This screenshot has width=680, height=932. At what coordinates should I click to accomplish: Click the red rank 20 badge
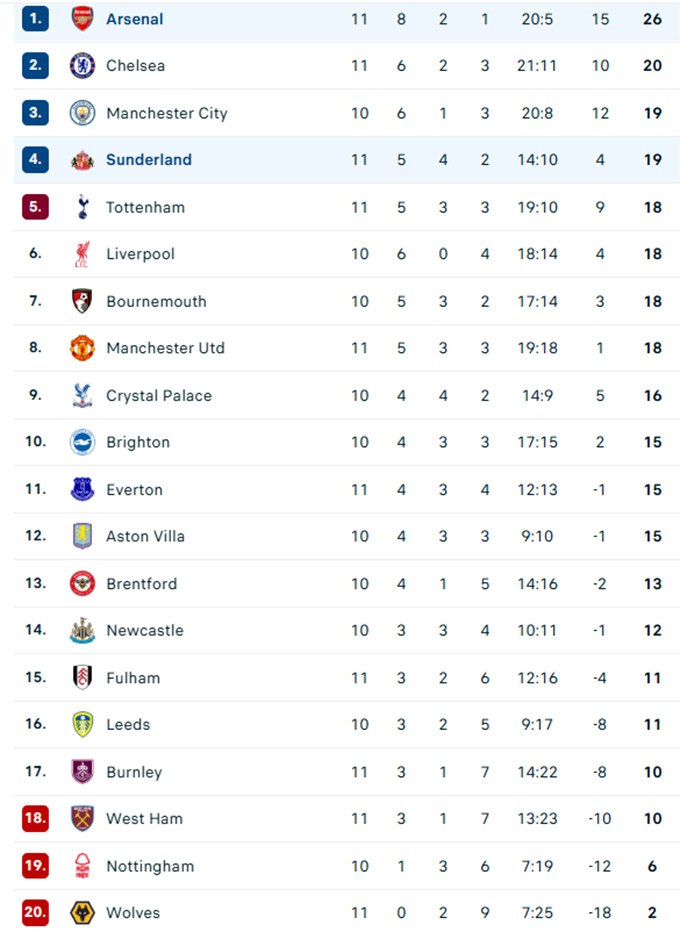(x=35, y=912)
